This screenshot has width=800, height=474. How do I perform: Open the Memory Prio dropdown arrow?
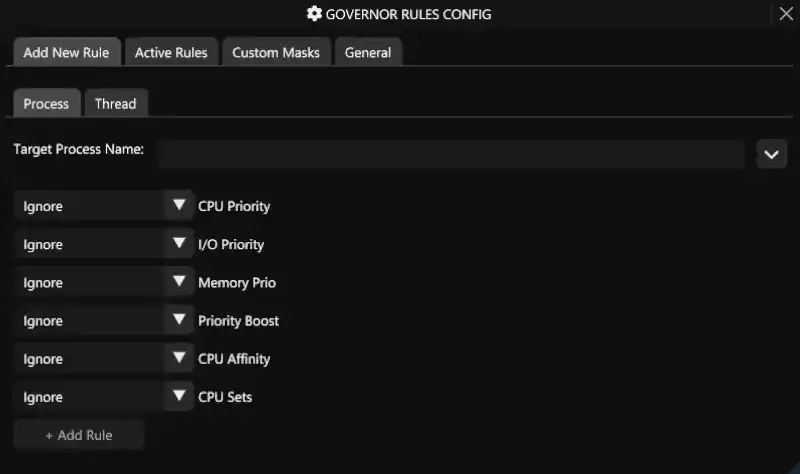(x=179, y=282)
